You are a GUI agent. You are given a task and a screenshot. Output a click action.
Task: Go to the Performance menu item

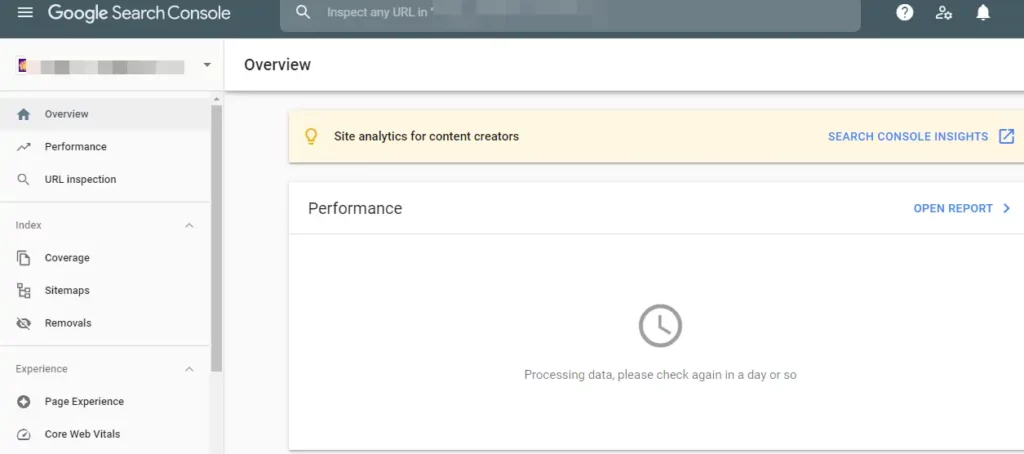click(75, 146)
